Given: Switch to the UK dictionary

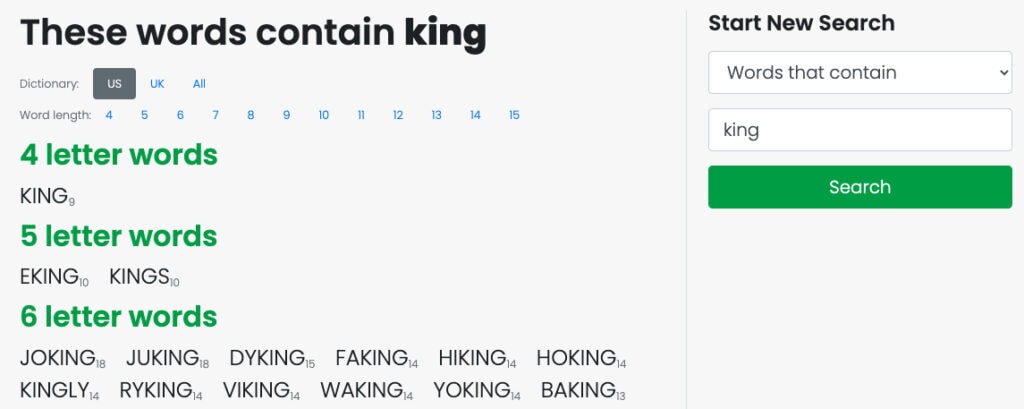Looking at the screenshot, I should point(157,84).
